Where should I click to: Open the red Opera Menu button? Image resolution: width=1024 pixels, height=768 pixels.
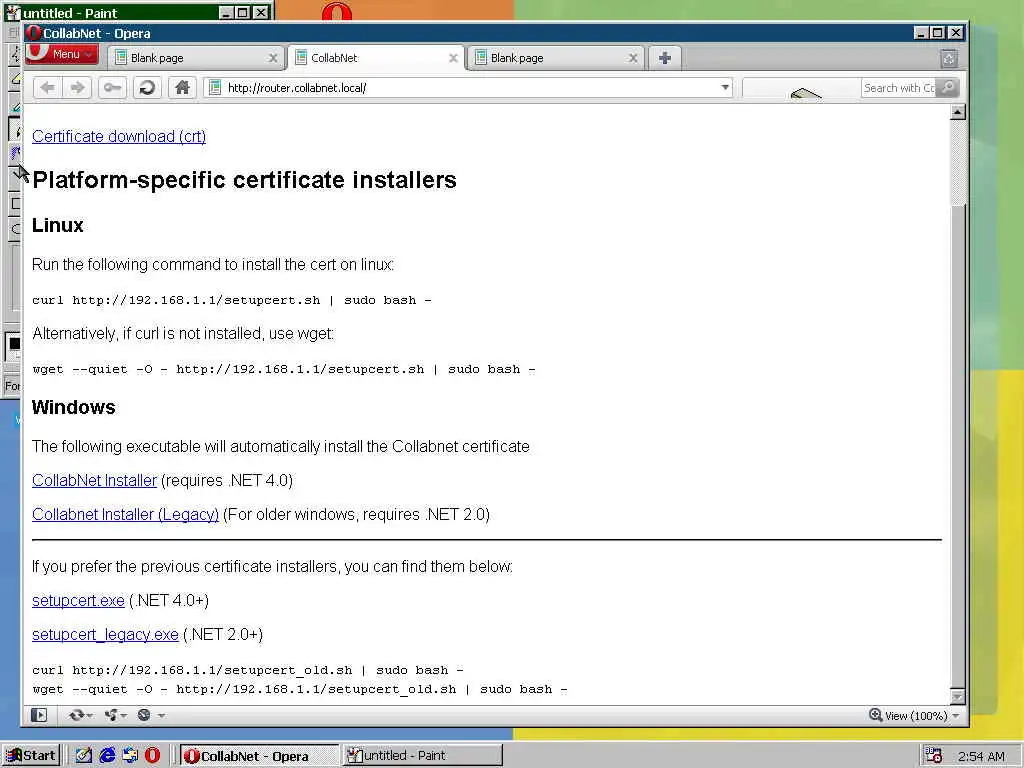tap(62, 54)
